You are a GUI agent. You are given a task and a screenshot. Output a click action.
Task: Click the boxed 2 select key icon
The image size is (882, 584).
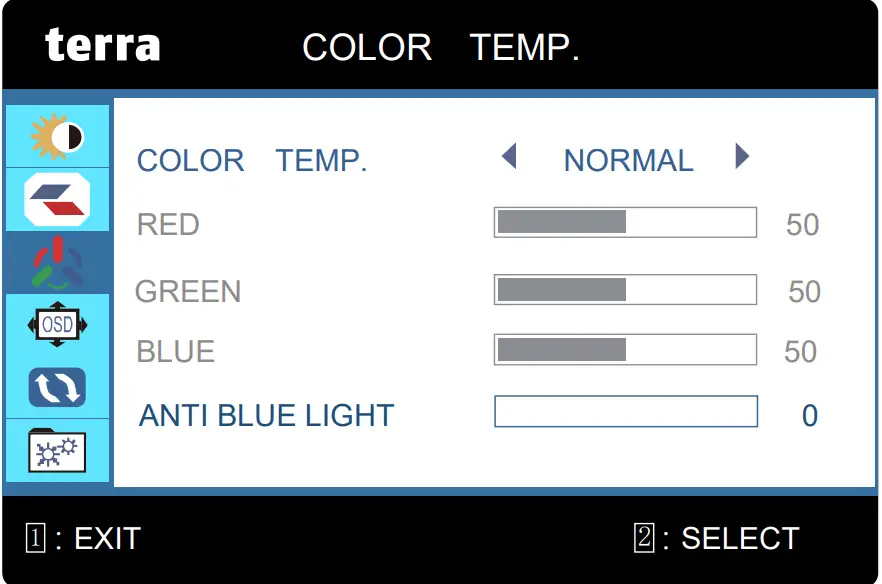[644, 538]
